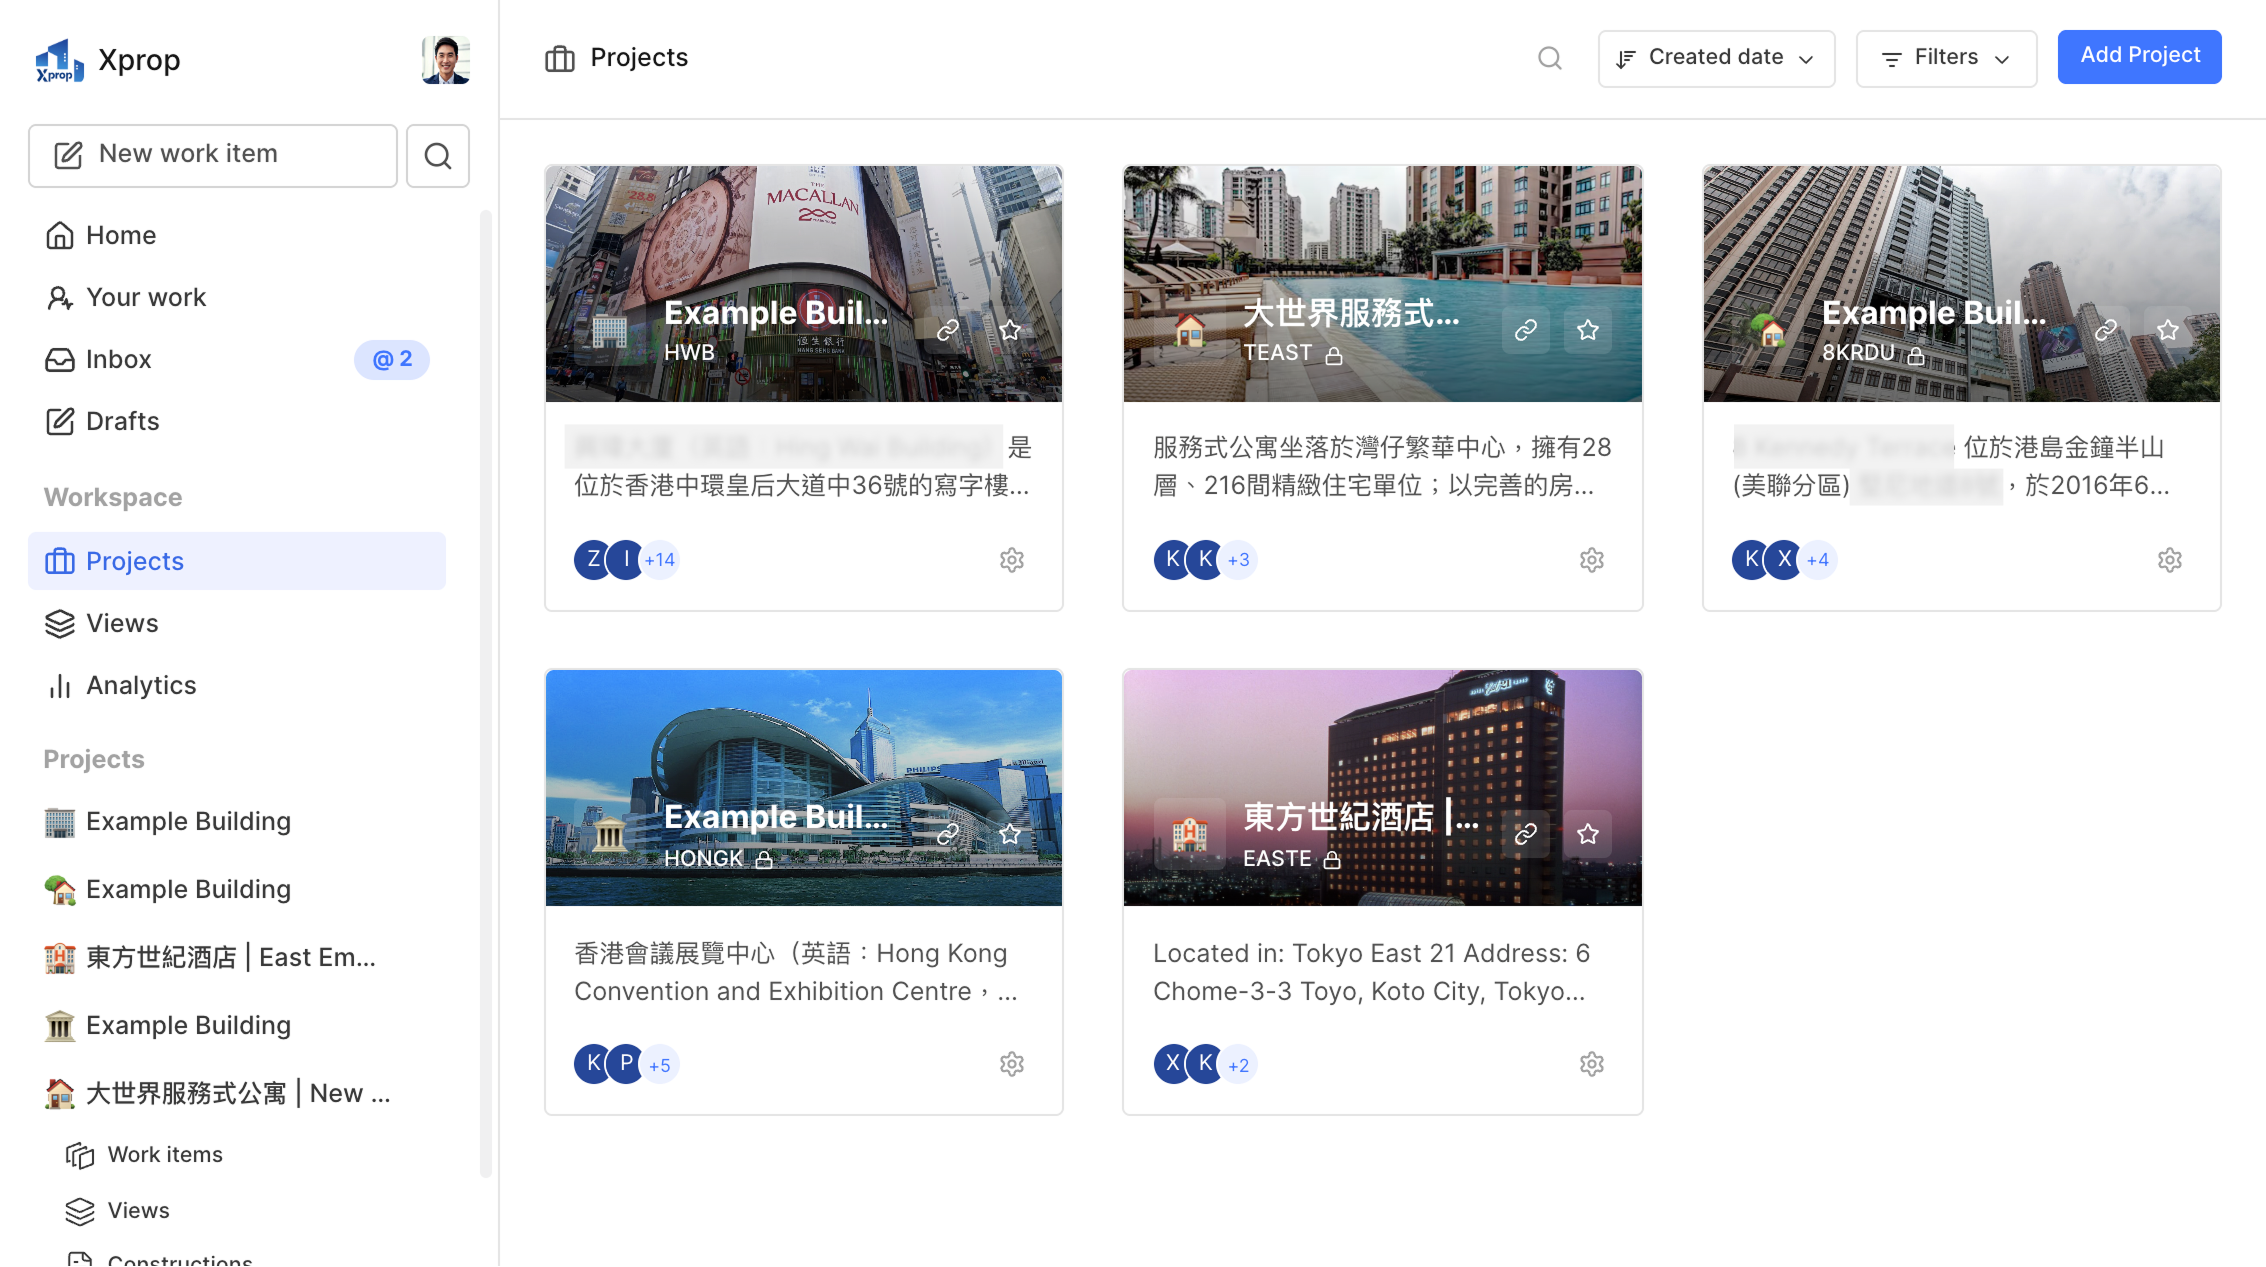The image size is (2266, 1267).
Task: Favorite the TEAST project card
Action: (1588, 330)
